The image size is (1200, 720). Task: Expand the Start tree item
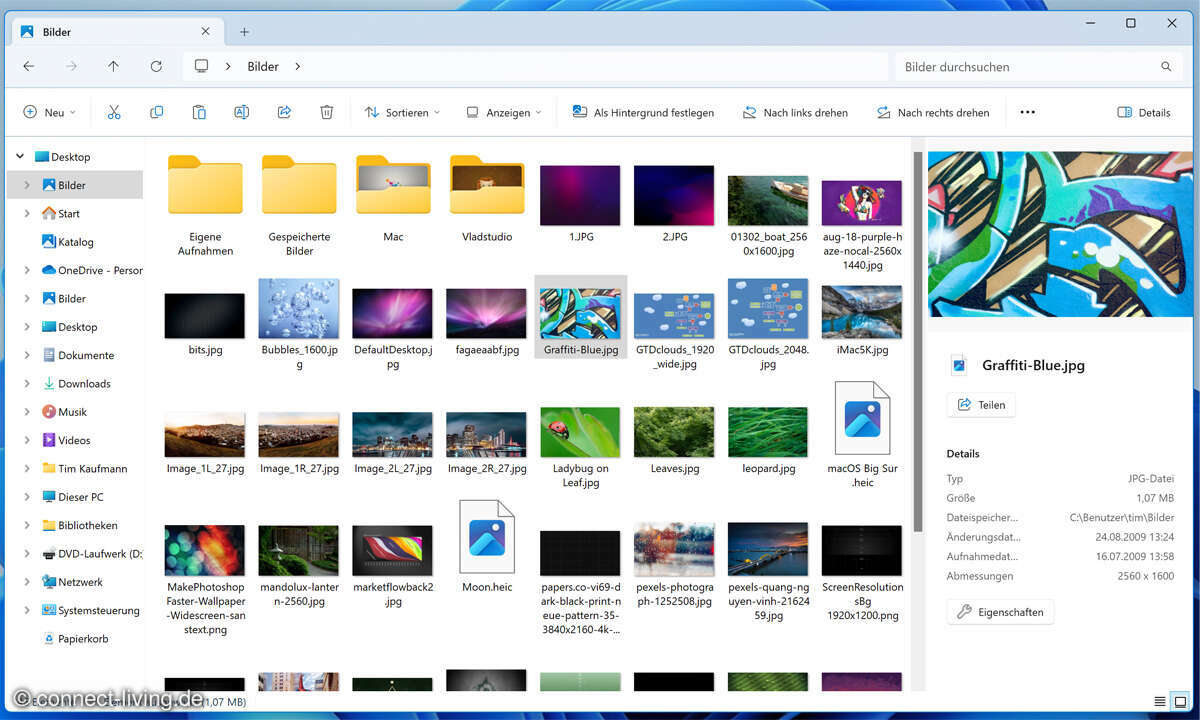point(27,213)
